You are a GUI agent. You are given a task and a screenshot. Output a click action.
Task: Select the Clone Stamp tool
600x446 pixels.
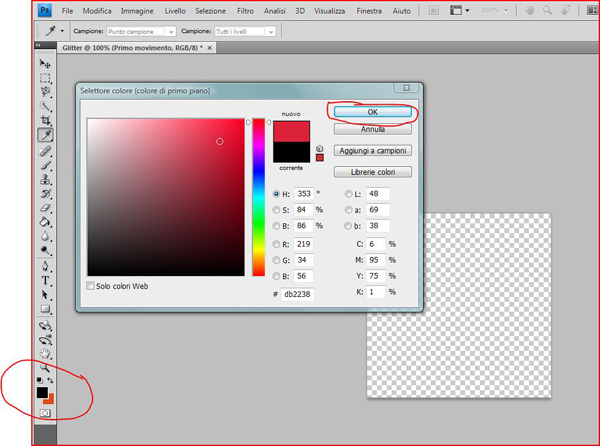click(45, 179)
